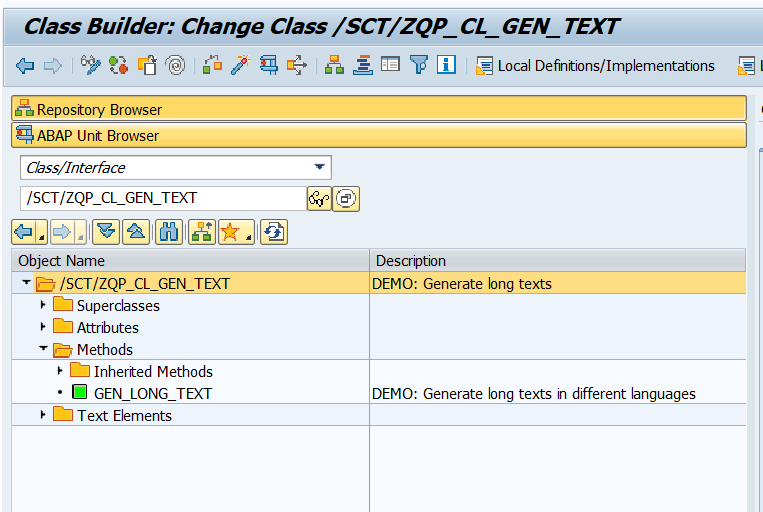Click the Refresh object list icon

coord(273,233)
